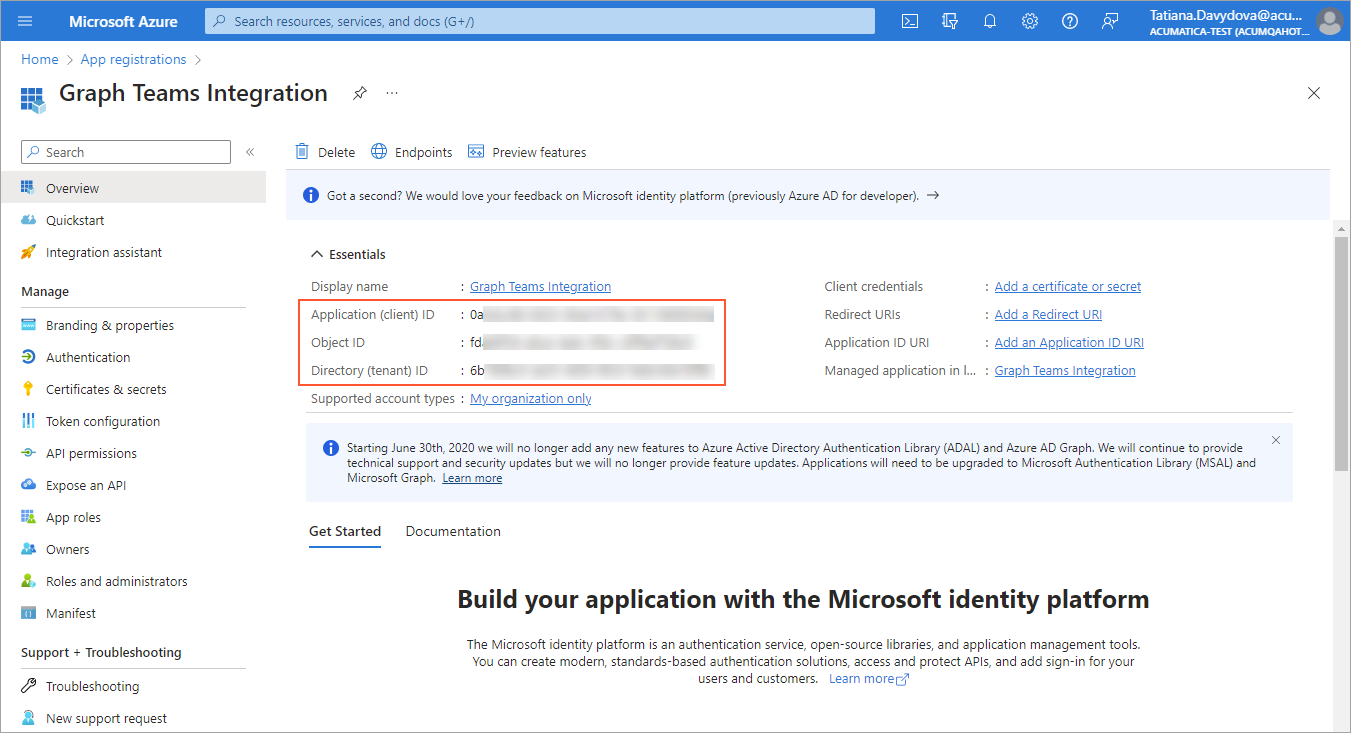Collapse the left sidebar menu
This screenshot has height=733, width=1351.
click(250, 152)
